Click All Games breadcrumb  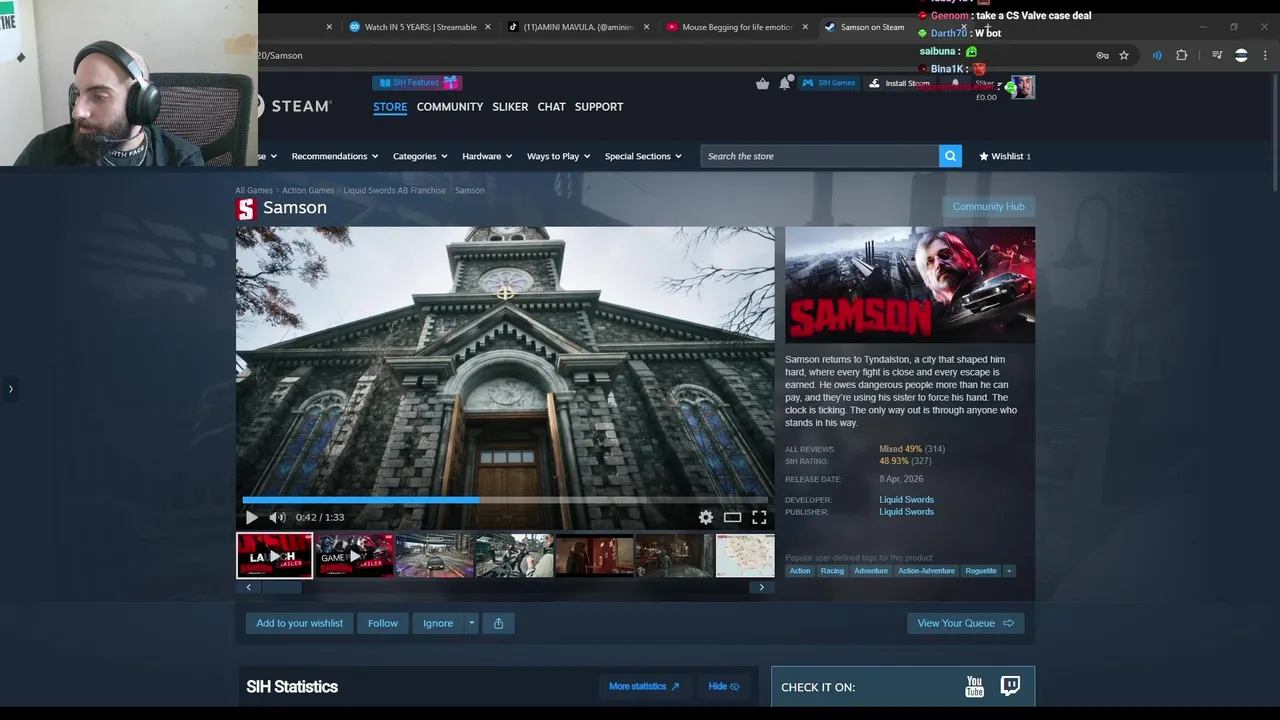254,190
